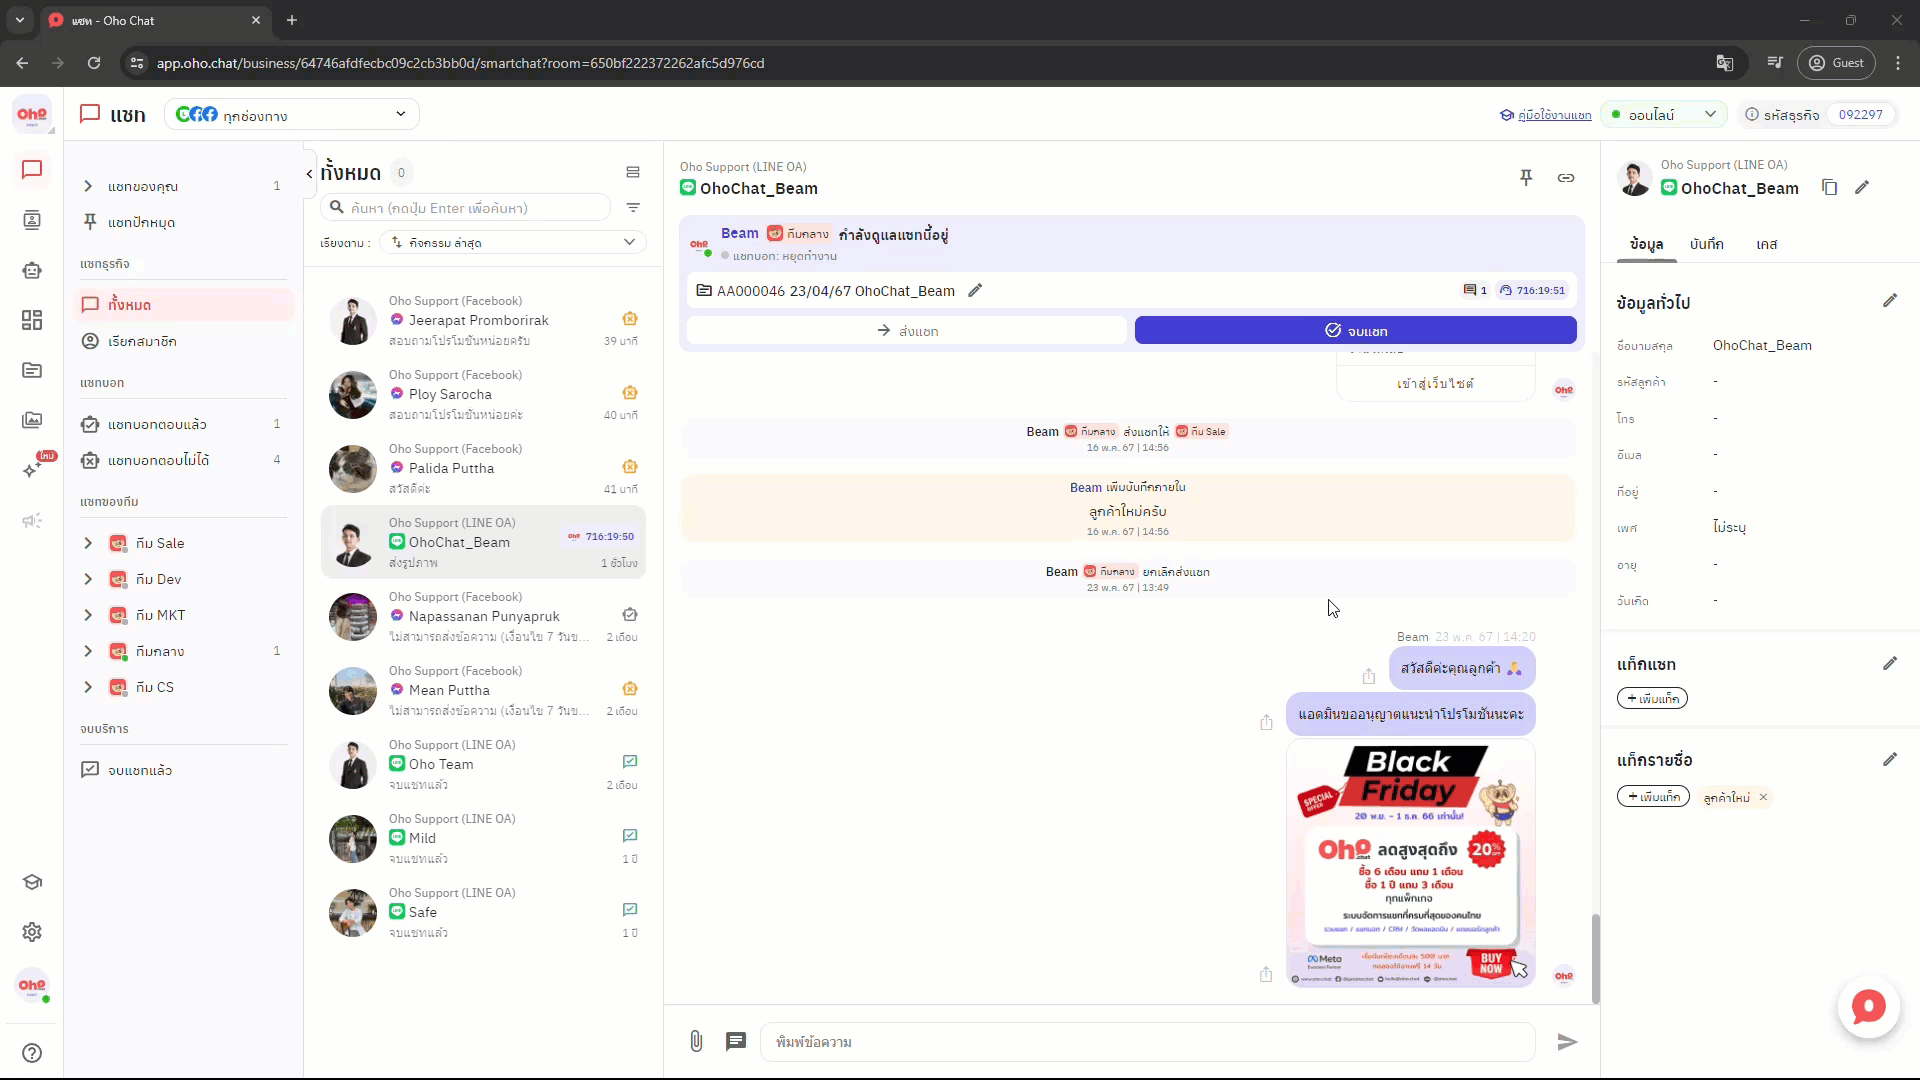This screenshot has height=1080, width=1920.
Task: Expand ทีม Sale team
Action: point(88,543)
